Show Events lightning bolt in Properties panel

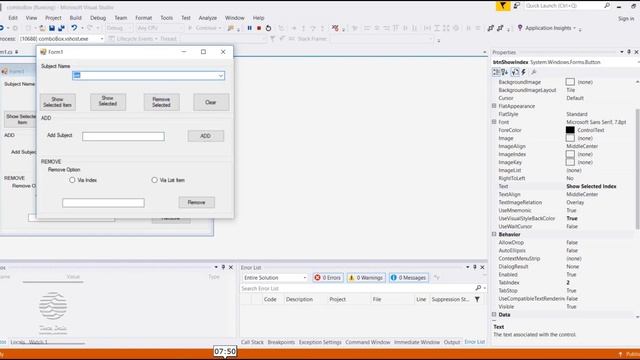coord(524,72)
